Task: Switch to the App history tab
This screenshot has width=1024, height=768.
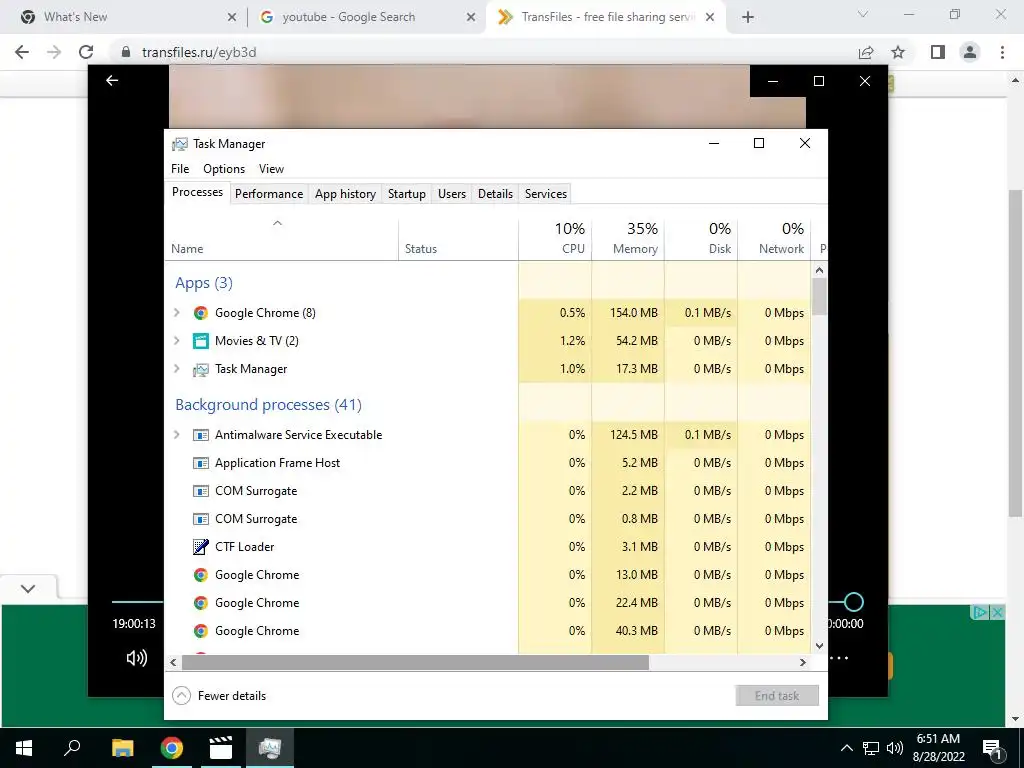Action: coord(345,194)
